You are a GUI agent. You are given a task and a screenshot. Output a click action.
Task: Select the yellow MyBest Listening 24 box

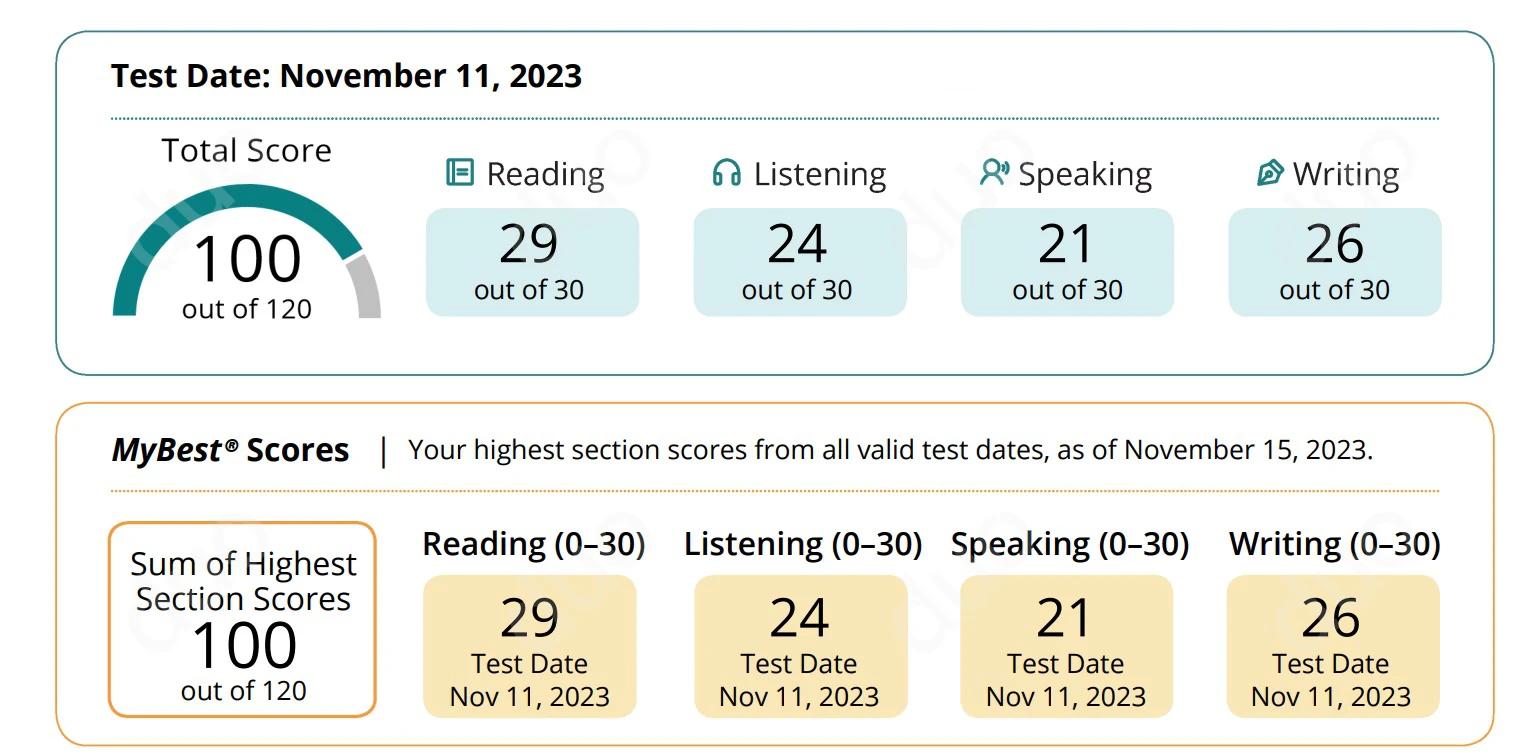tap(799, 645)
